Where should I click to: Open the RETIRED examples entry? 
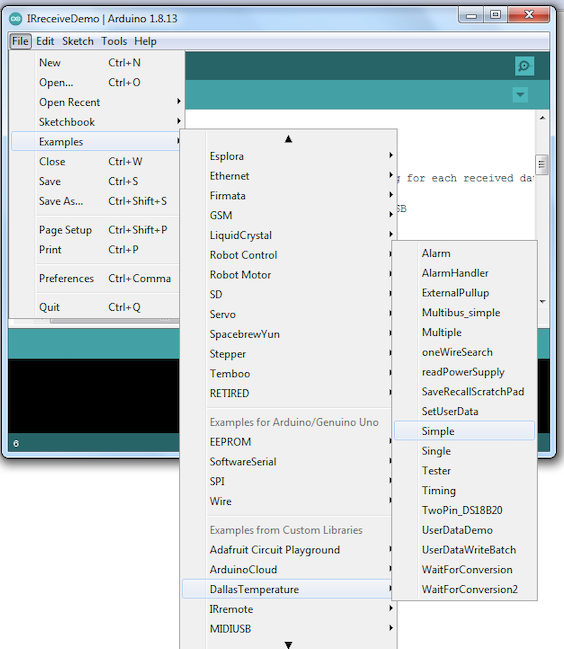287,393
